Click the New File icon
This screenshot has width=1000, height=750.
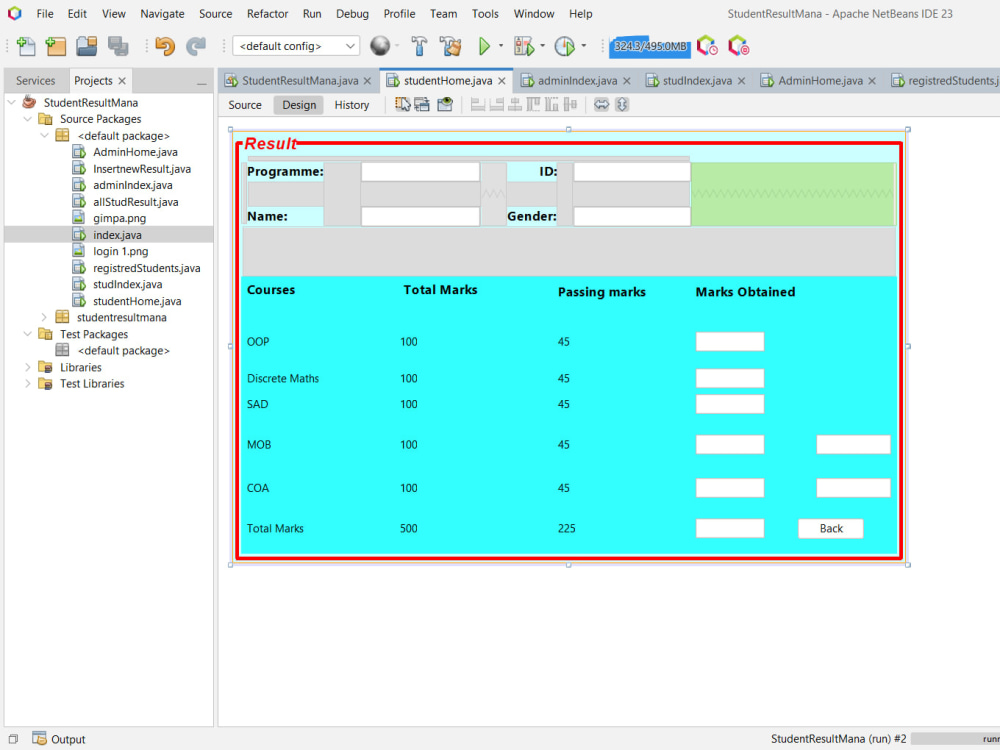(x=26, y=46)
